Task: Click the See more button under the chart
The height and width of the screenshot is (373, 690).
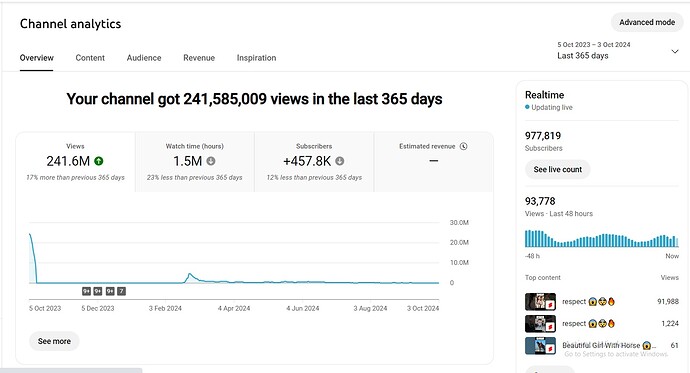Action: [54, 341]
